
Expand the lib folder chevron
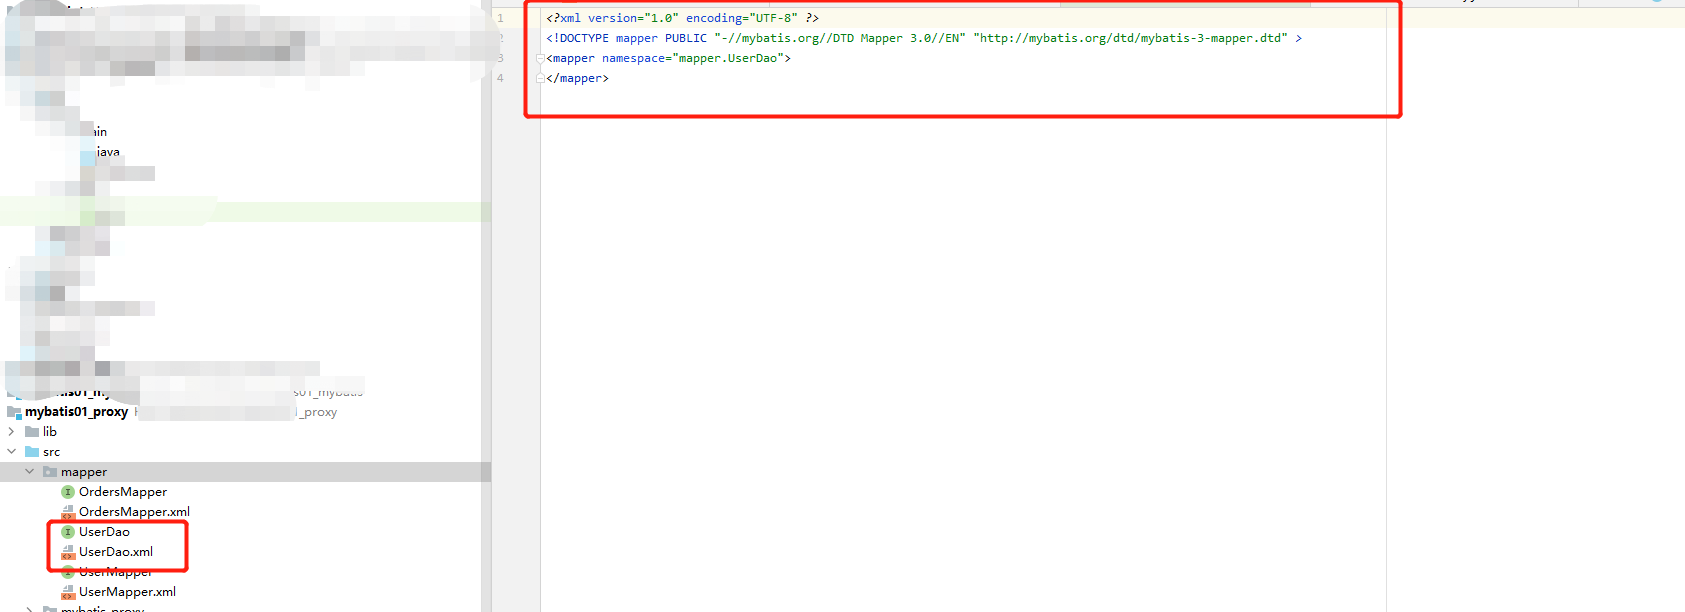coord(11,432)
